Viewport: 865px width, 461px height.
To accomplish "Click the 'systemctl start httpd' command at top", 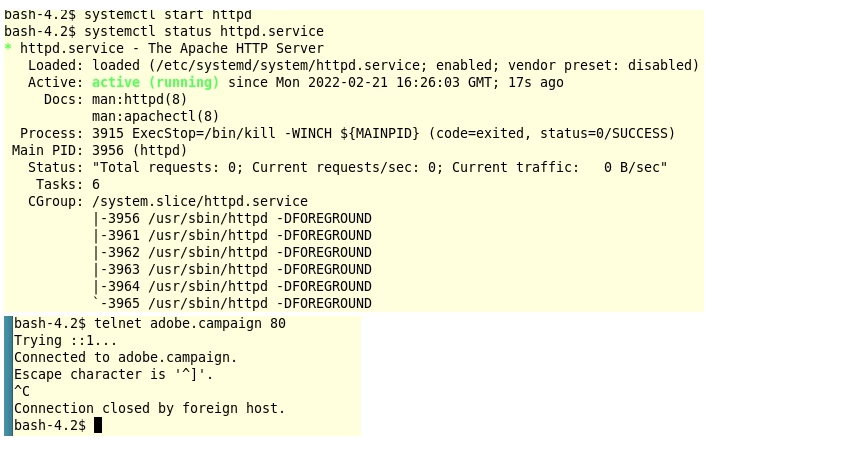I will pyautogui.click(x=128, y=15).
